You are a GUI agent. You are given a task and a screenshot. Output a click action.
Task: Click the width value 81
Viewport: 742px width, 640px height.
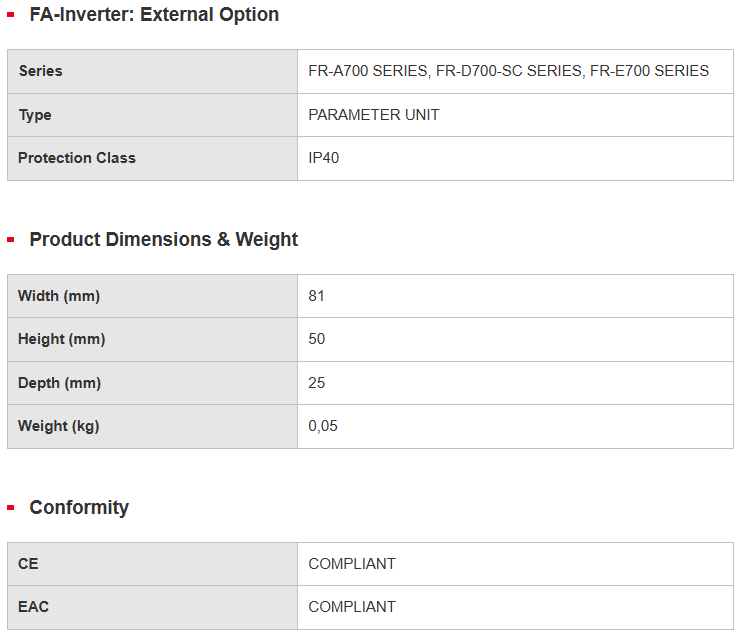317,296
